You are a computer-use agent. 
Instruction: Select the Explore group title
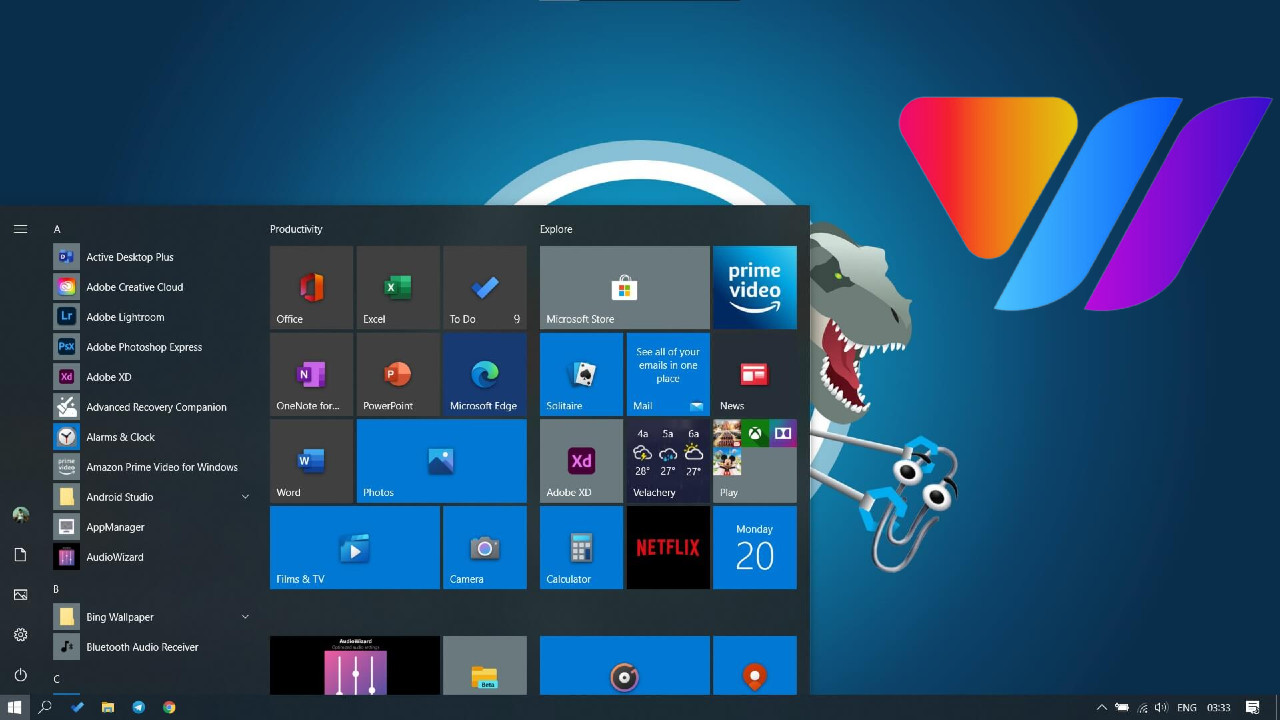click(x=556, y=229)
